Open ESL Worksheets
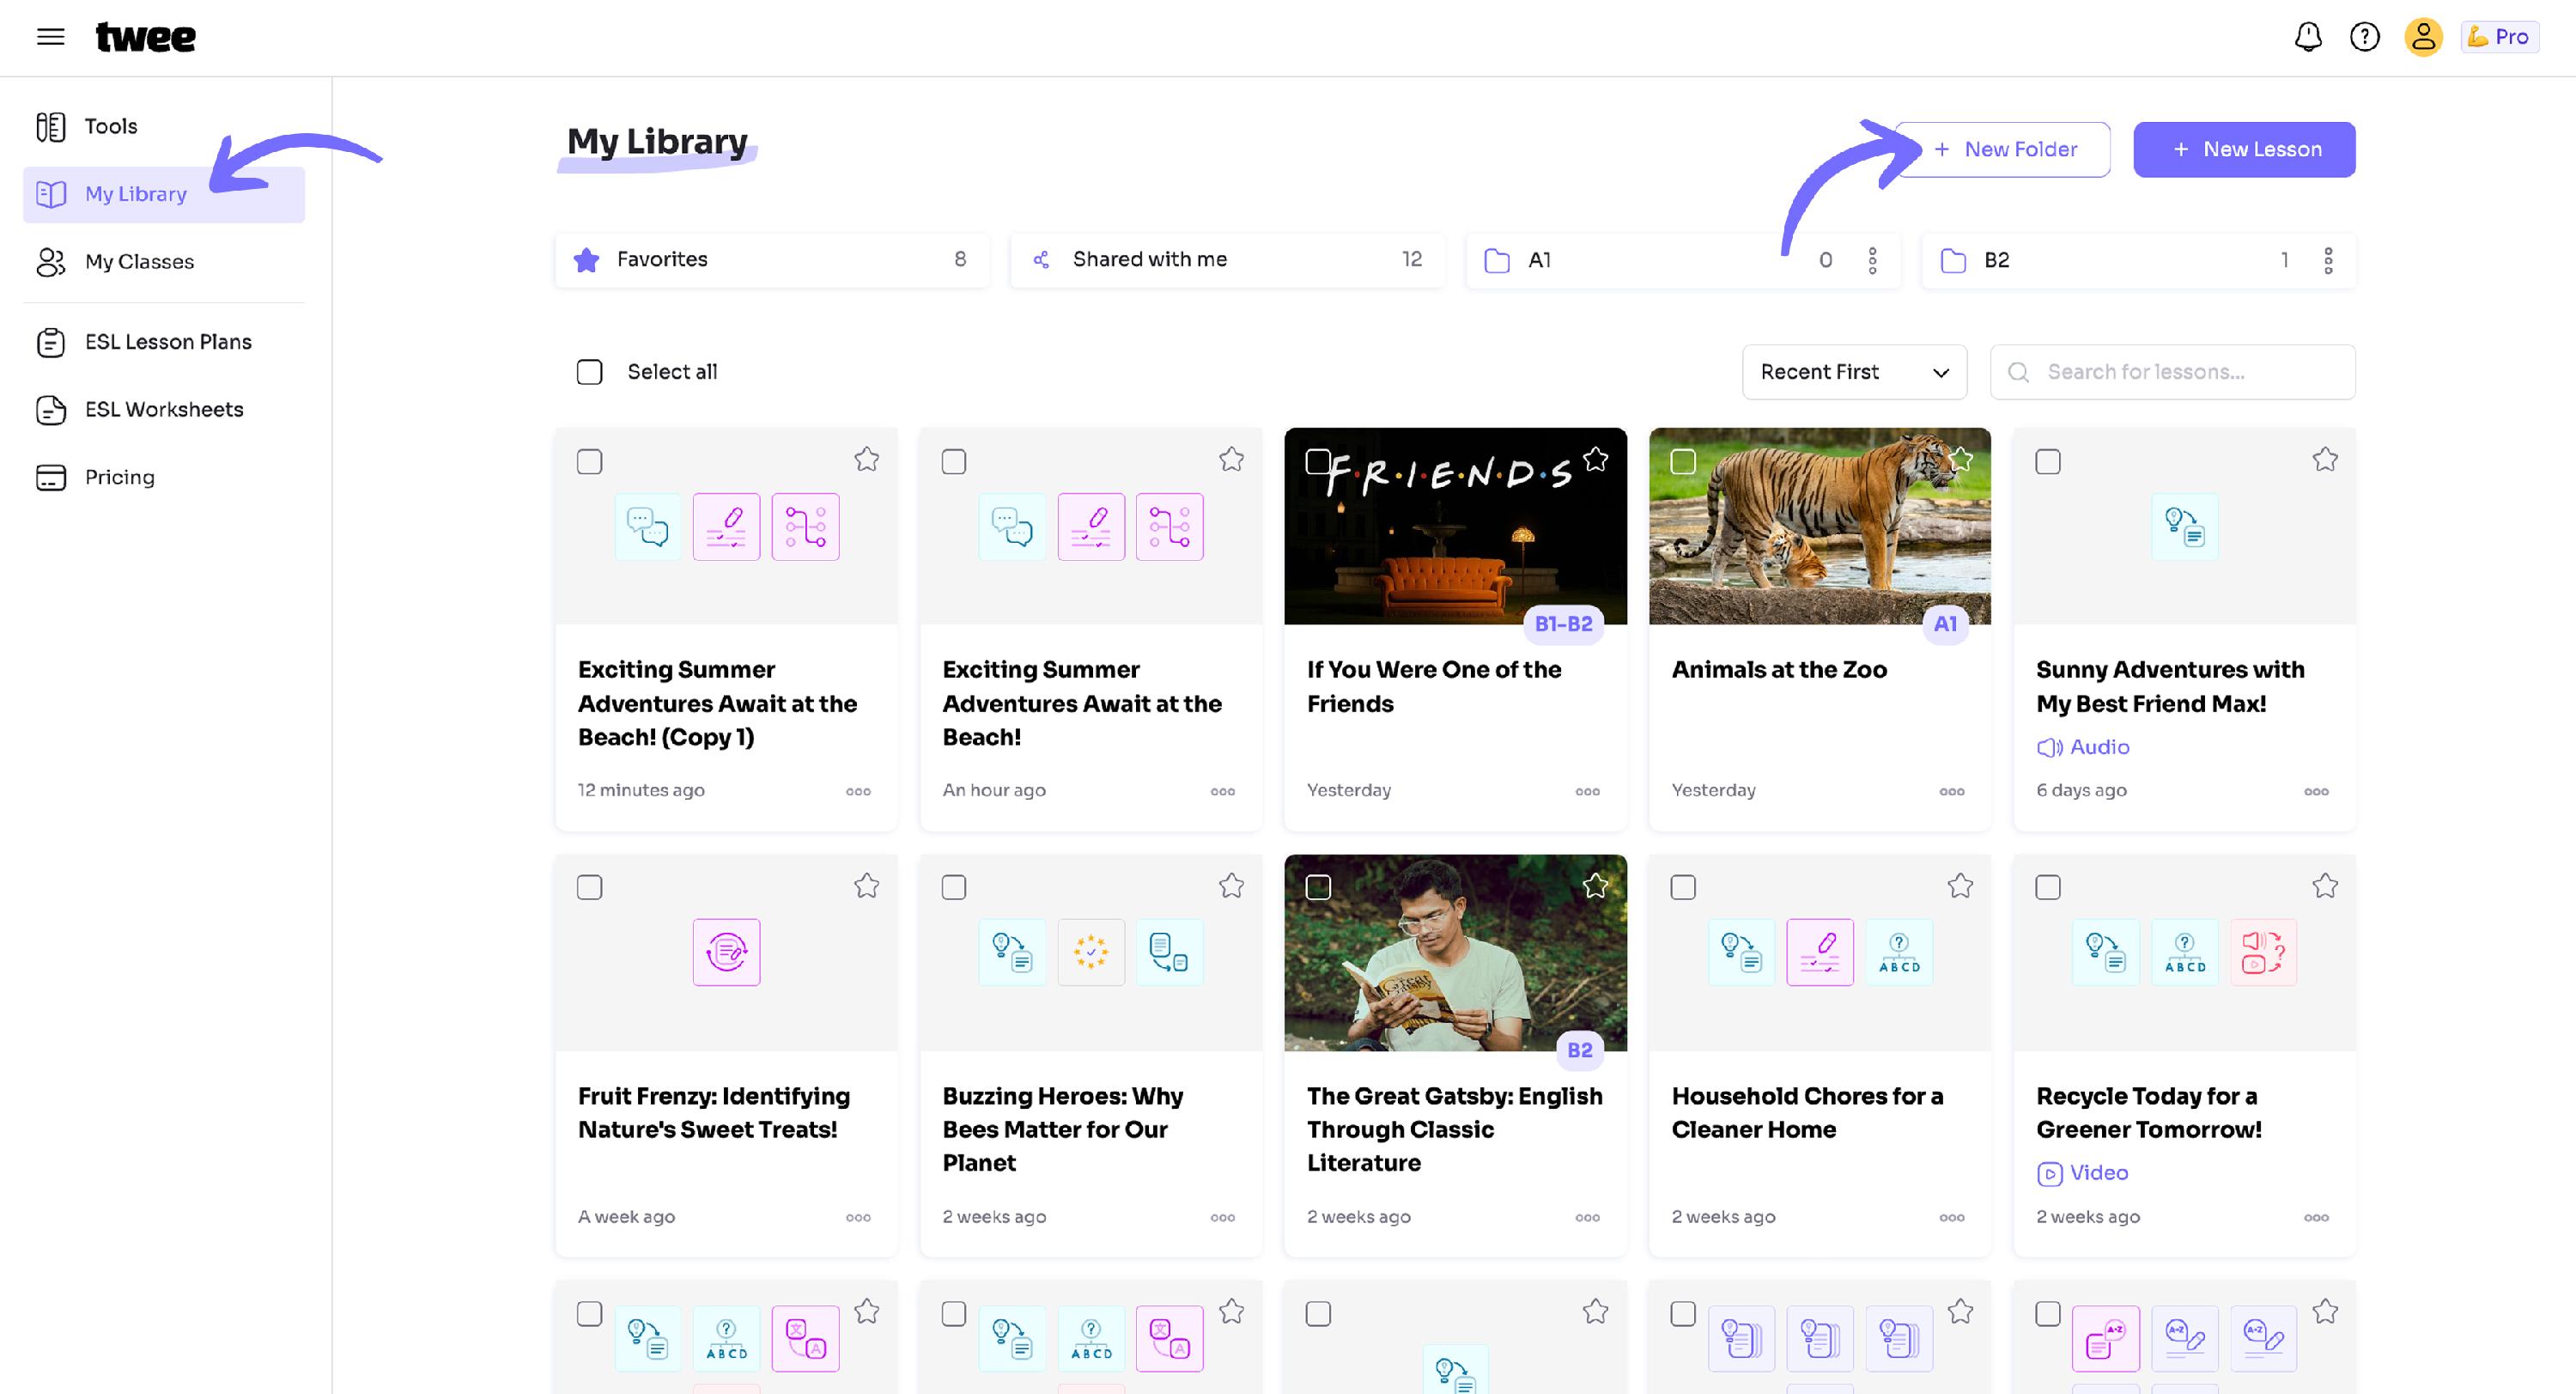The height and width of the screenshot is (1394, 2576). pyautogui.click(x=164, y=410)
